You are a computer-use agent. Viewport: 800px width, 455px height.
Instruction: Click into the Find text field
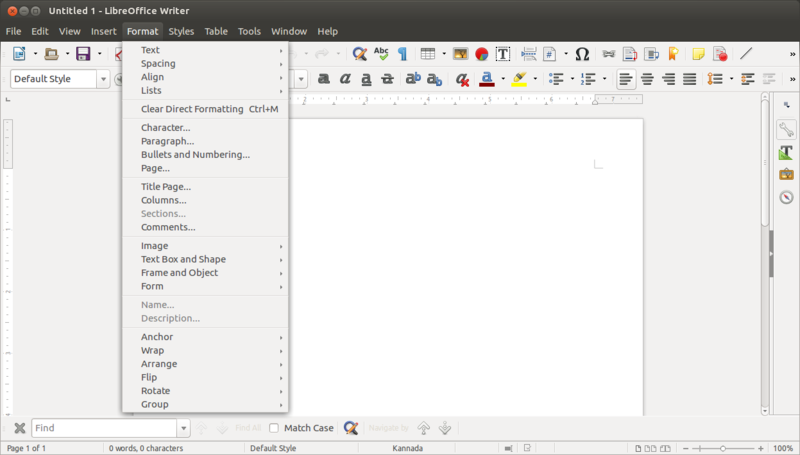[104, 428]
